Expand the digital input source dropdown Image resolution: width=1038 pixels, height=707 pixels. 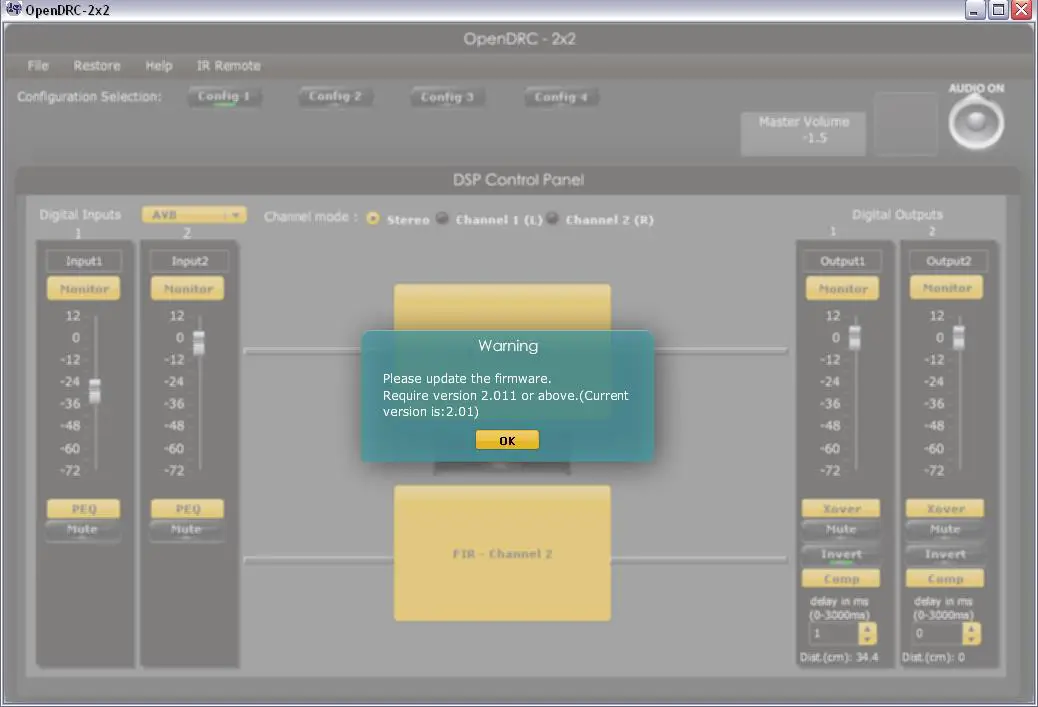click(x=235, y=215)
